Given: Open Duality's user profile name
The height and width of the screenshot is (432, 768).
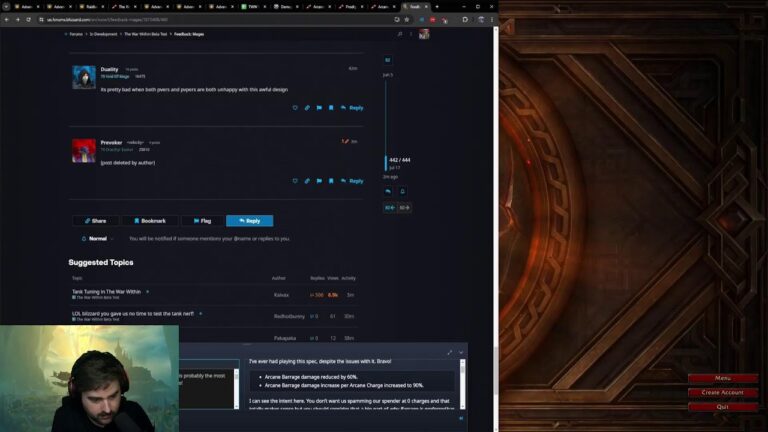Looking at the screenshot, I should (x=109, y=69).
